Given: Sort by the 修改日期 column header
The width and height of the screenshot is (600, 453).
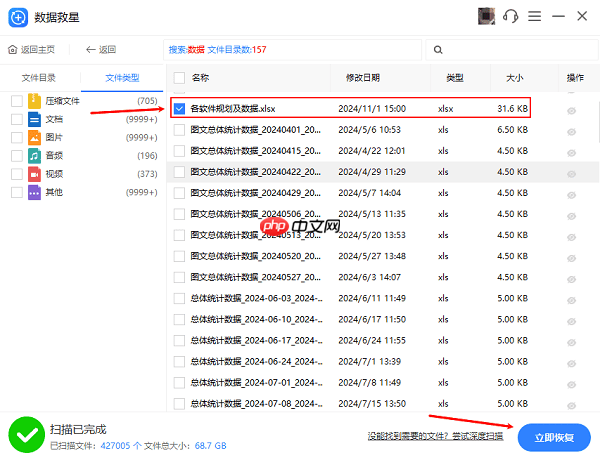Looking at the screenshot, I should (363, 78).
